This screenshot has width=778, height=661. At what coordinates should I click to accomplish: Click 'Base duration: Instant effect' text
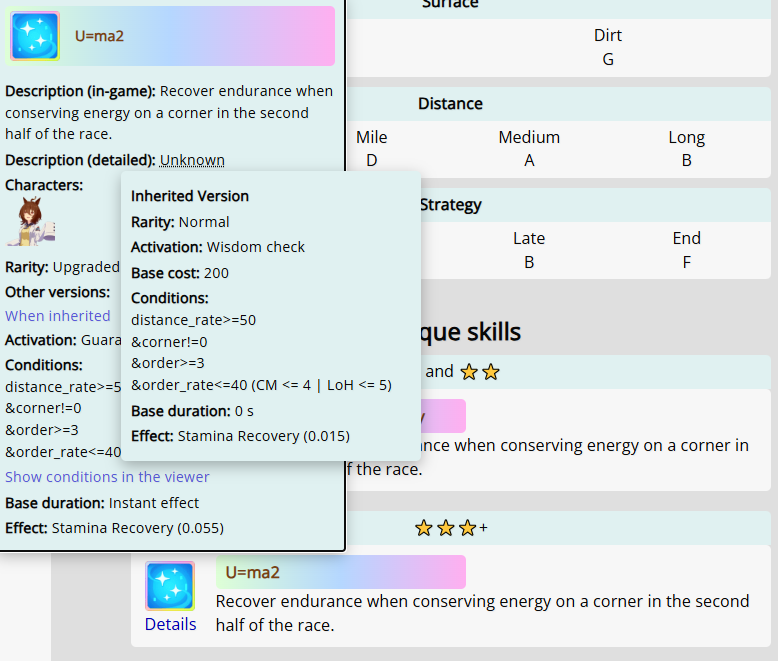(x=102, y=503)
